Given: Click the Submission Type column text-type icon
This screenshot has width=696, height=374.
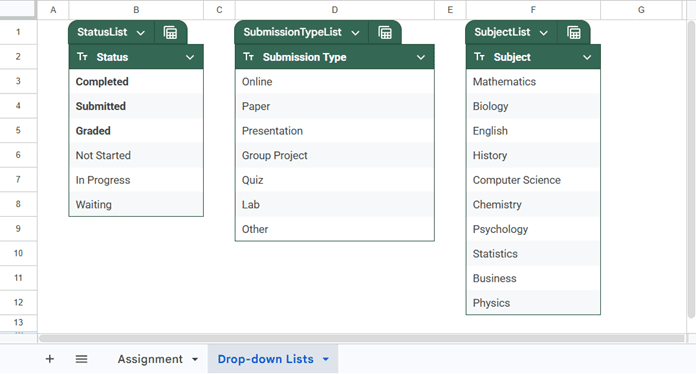Looking at the screenshot, I should [249, 57].
